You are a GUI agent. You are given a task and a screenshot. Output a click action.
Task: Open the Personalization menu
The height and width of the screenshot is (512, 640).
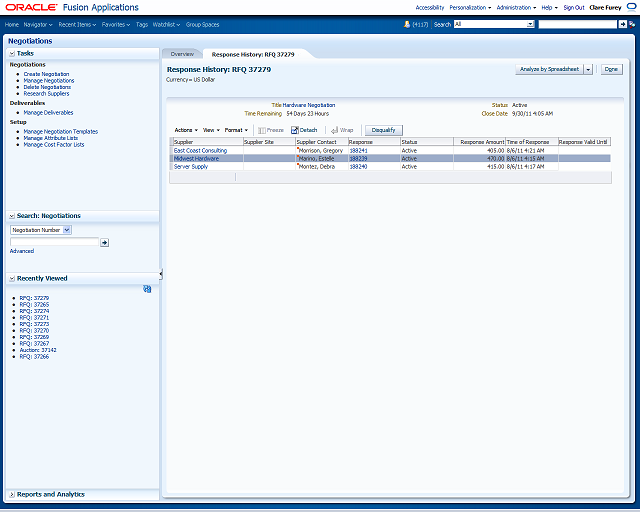(470, 7)
